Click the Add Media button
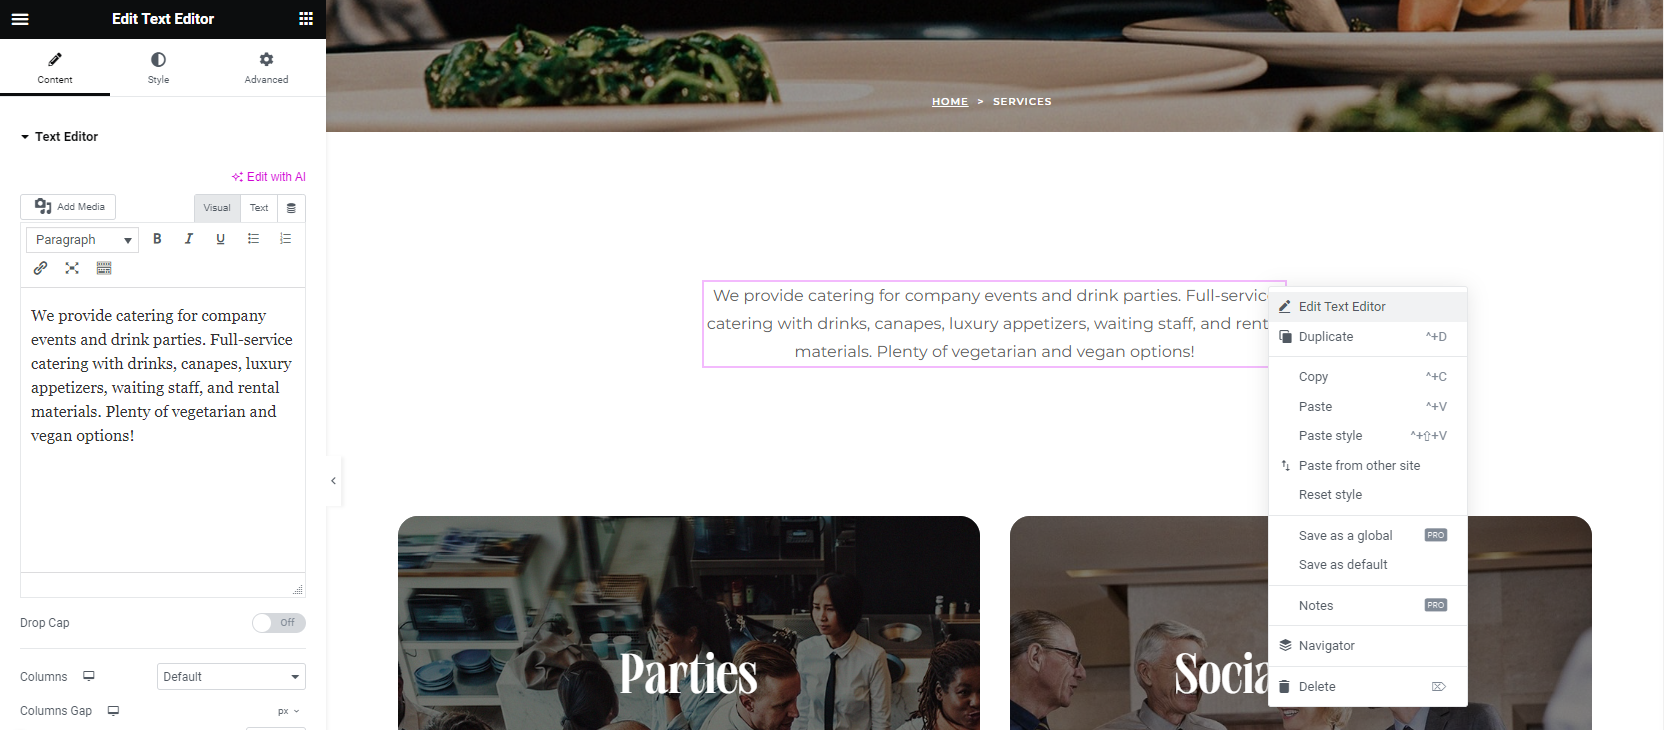1664x730 pixels. click(68, 207)
